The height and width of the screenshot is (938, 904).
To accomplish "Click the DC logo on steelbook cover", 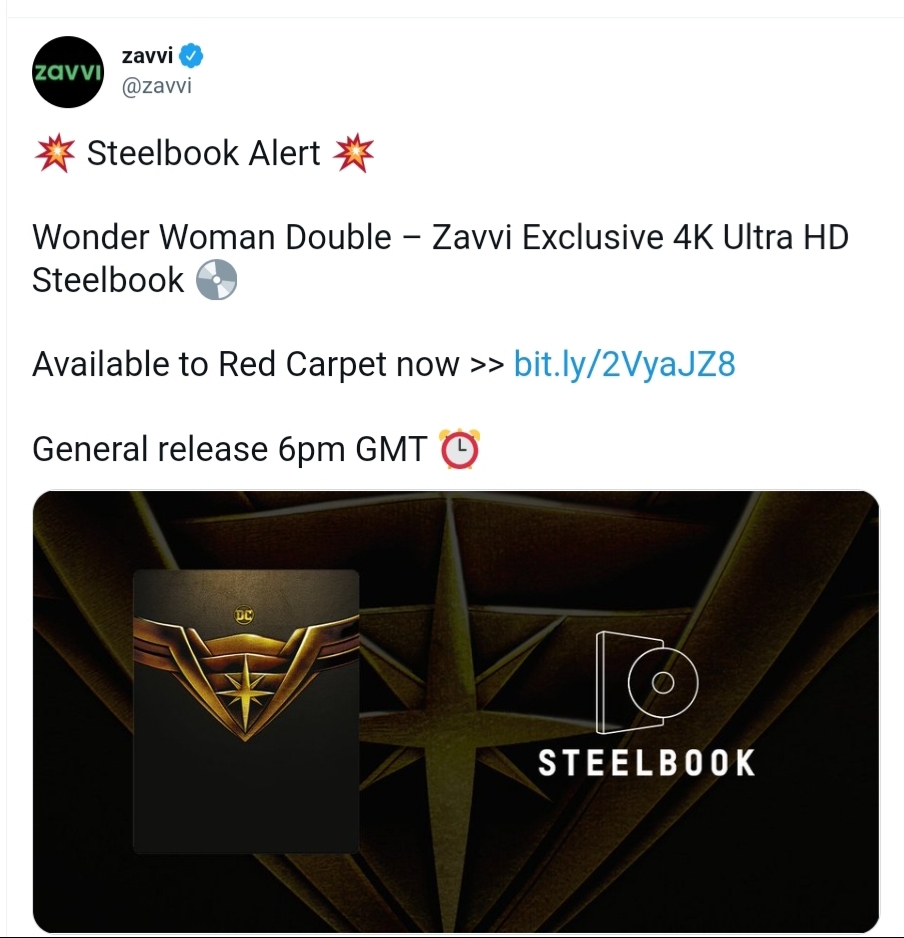I will (x=243, y=614).
